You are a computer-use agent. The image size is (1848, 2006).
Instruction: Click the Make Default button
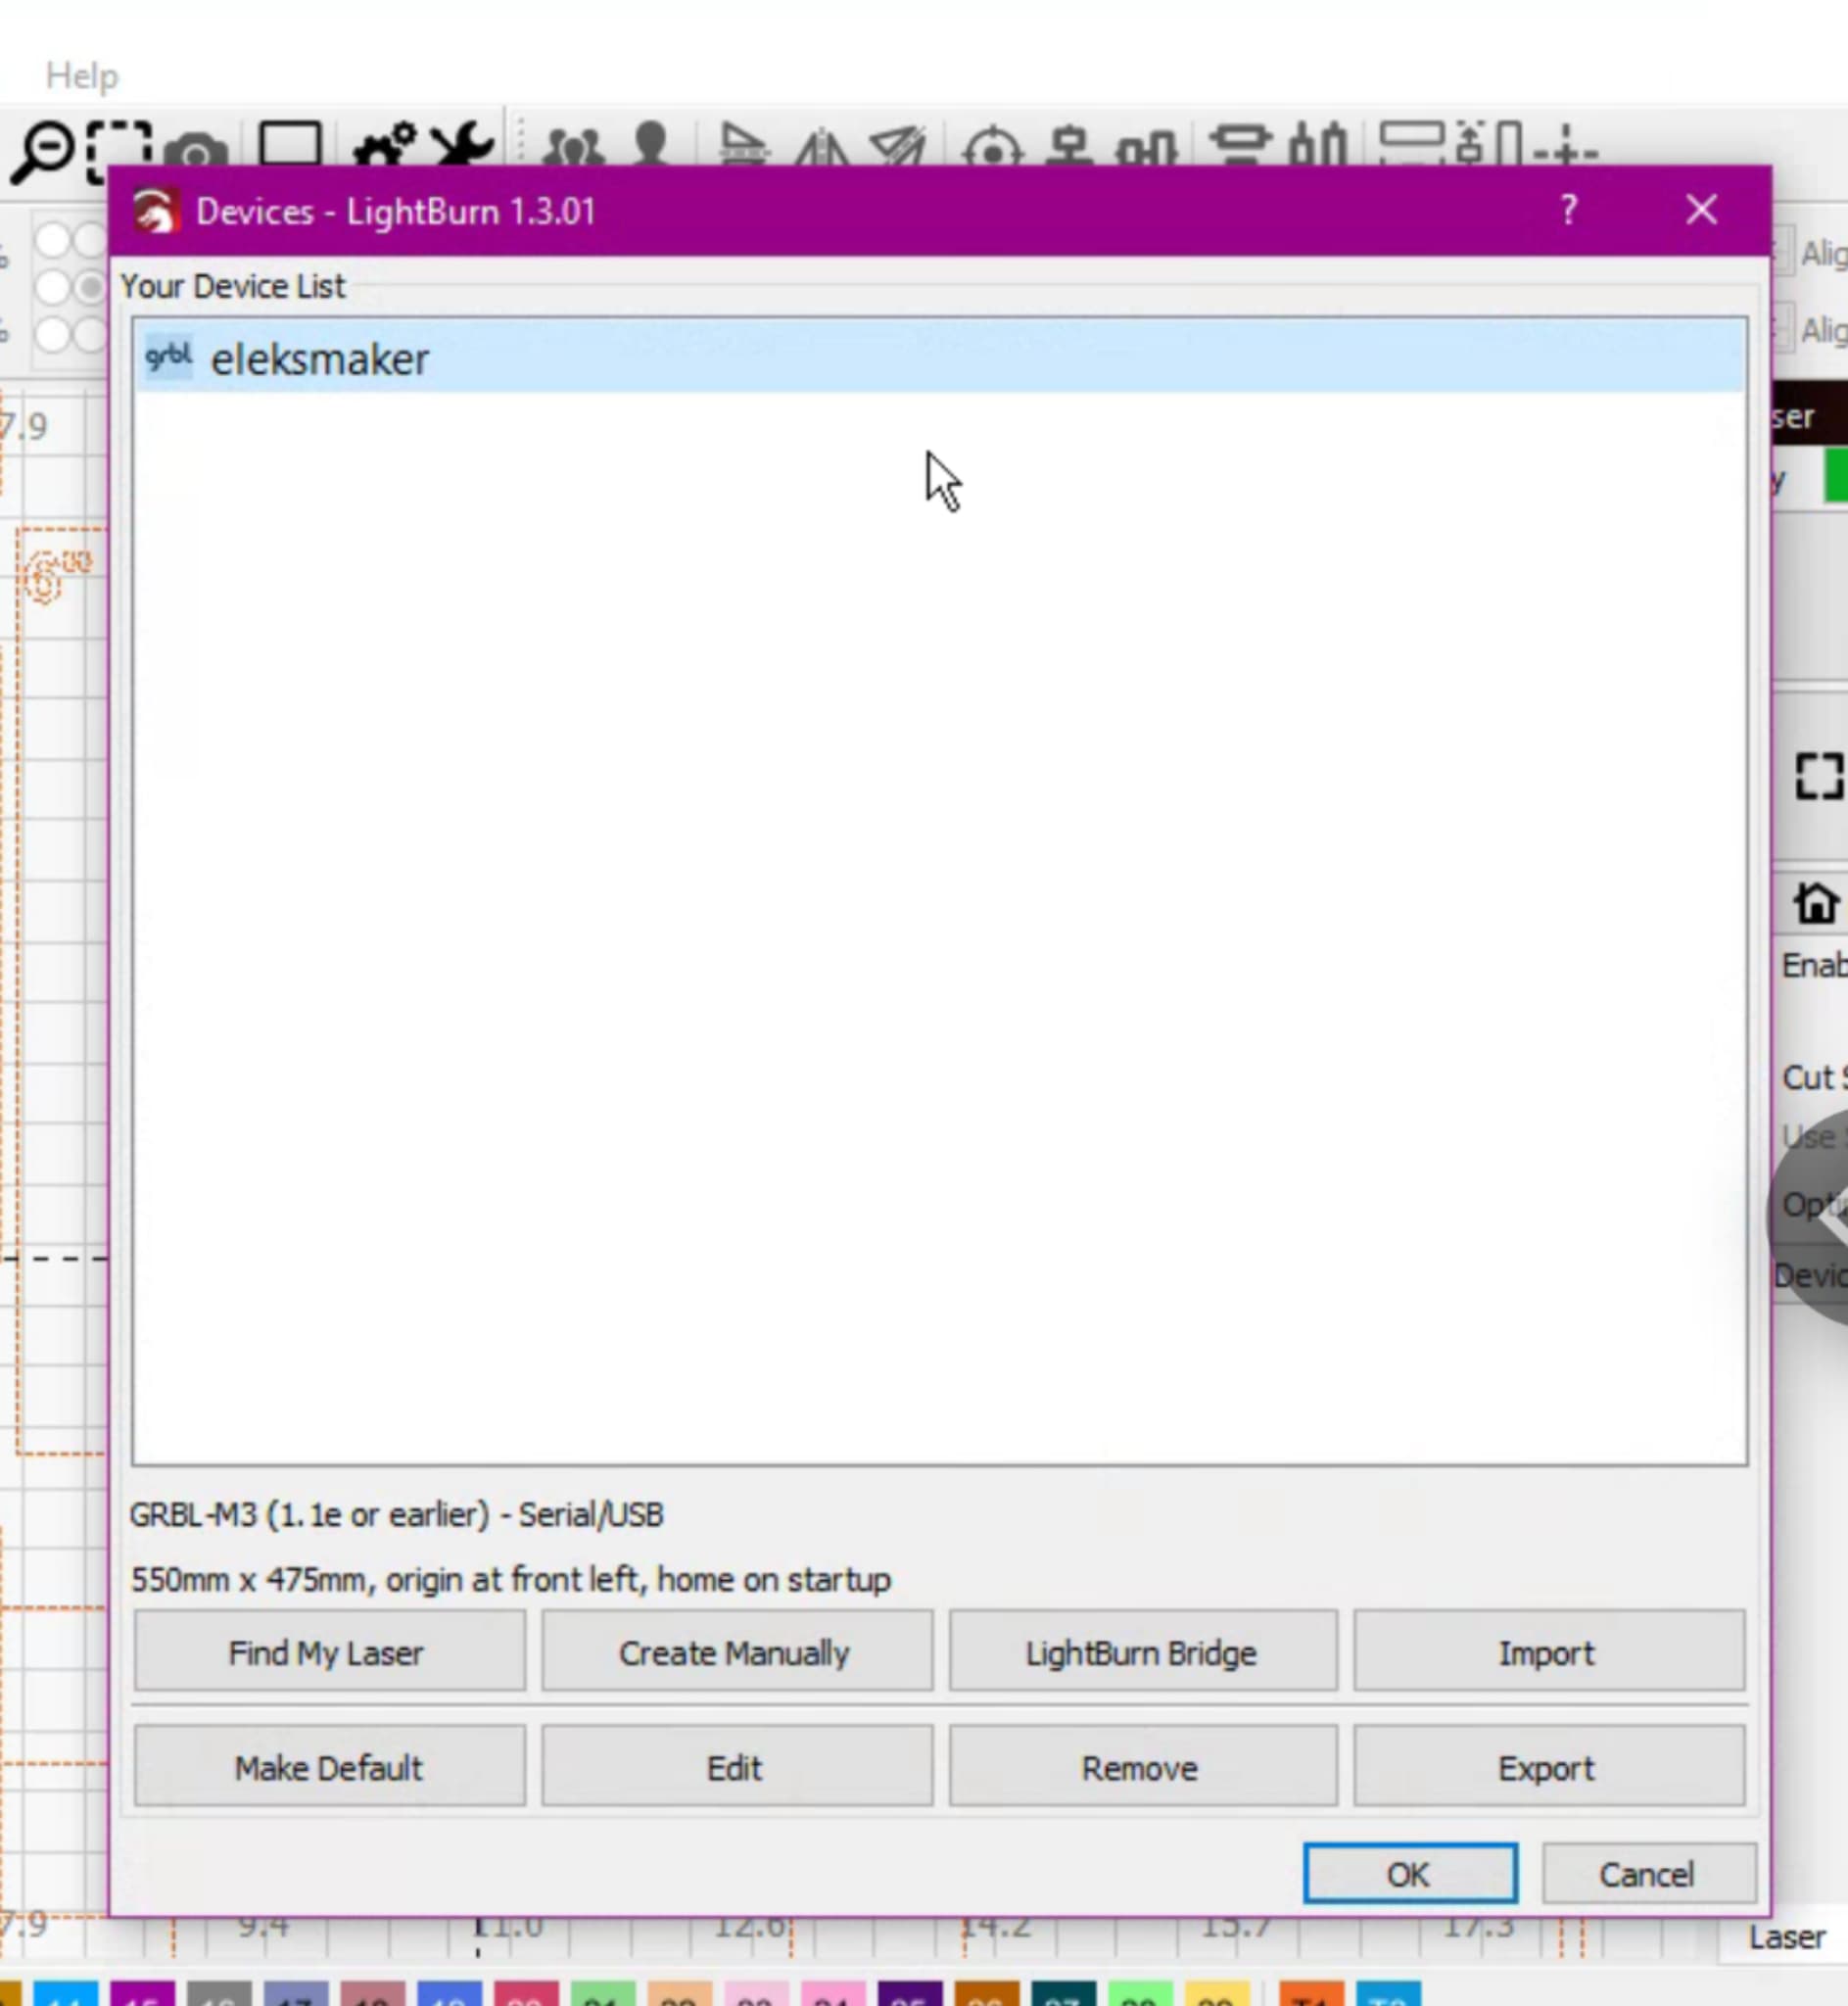coord(329,1766)
